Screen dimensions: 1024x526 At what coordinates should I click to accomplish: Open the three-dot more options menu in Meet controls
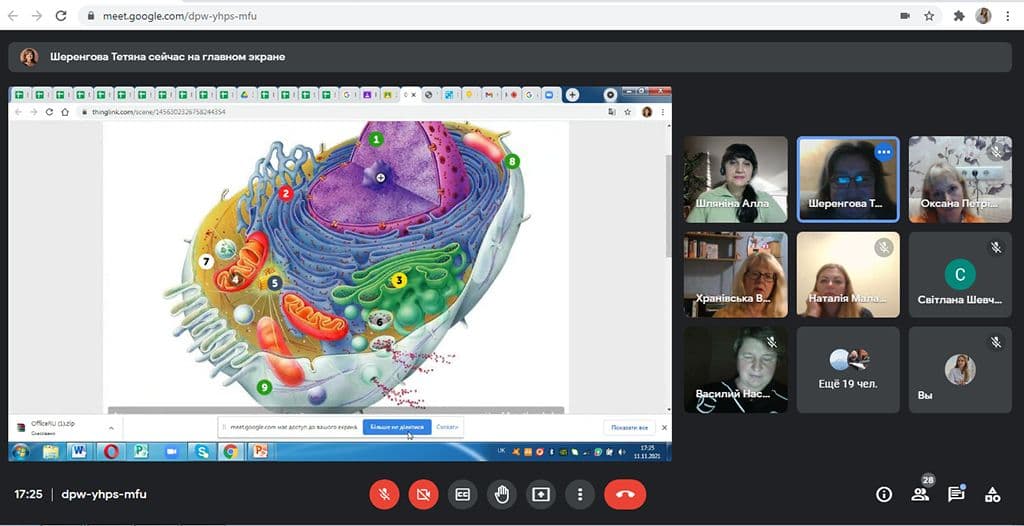(580, 495)
